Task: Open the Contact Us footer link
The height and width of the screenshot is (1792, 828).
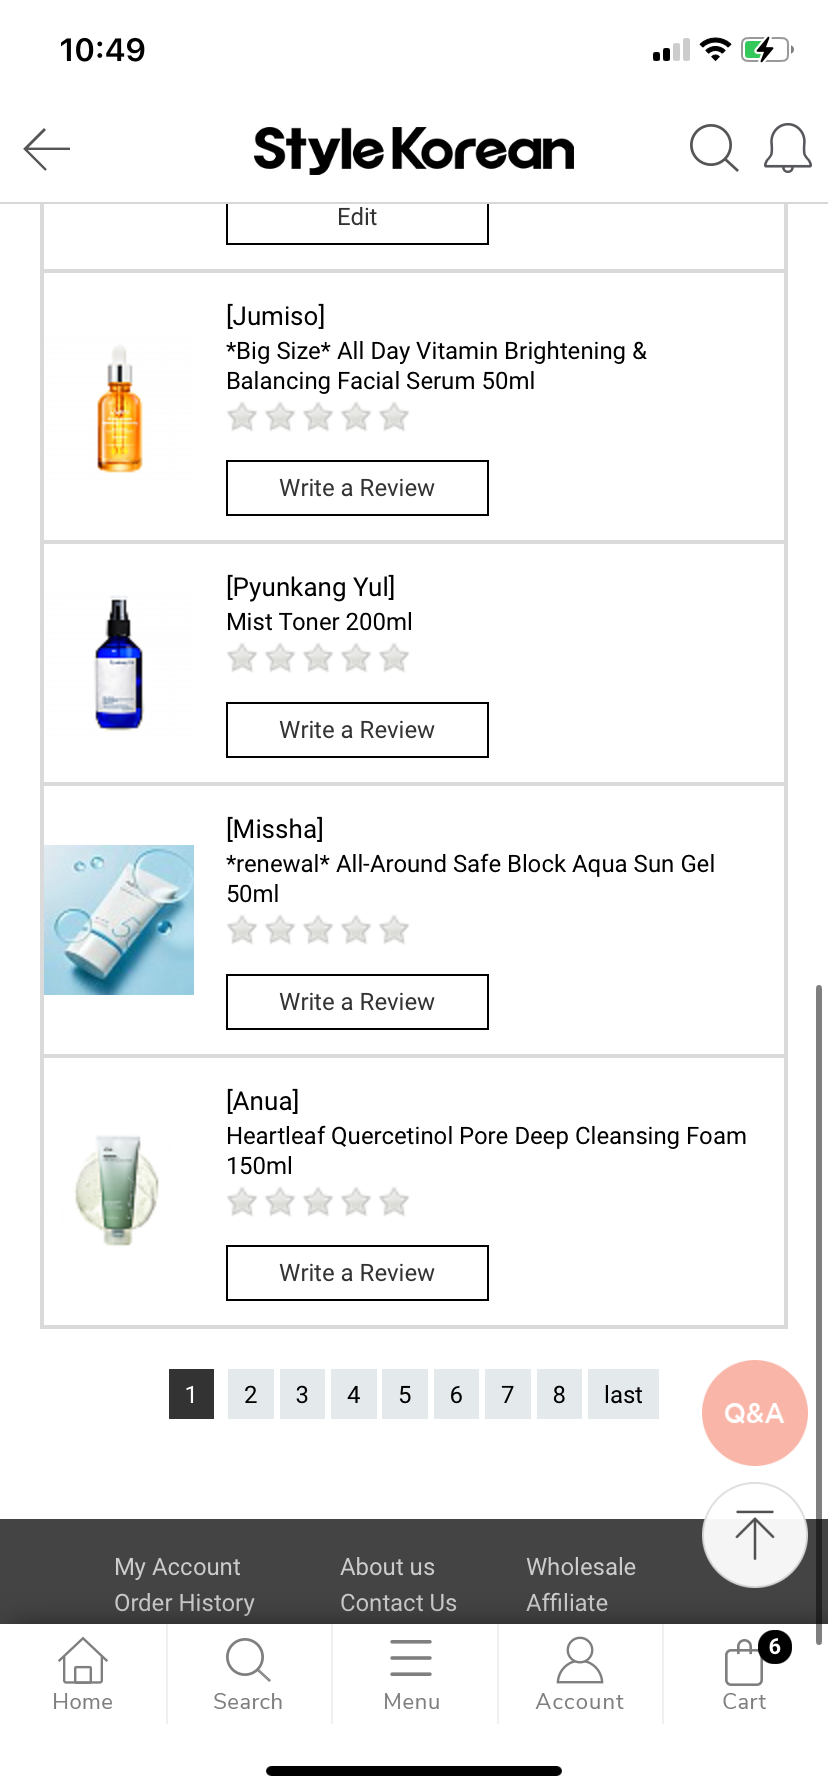Action: coord(398,1603)
